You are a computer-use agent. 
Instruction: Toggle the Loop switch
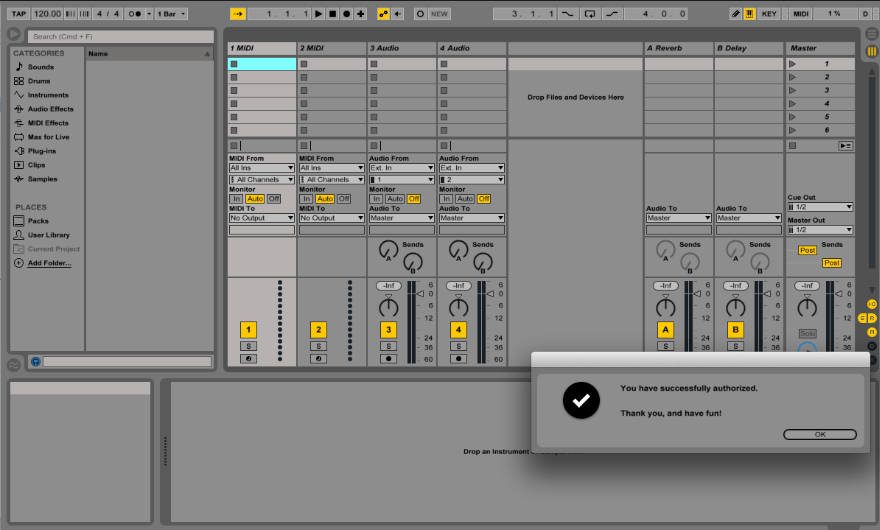(x=590, y=13)
